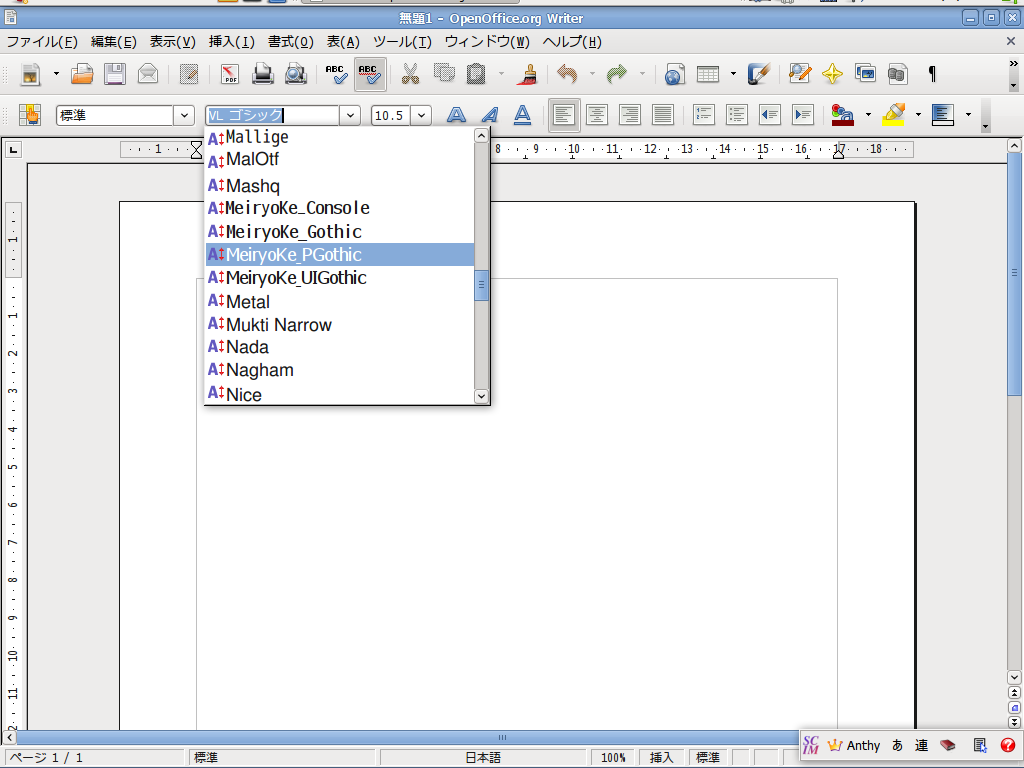Open the Gallery icon
Viewport: 1024px width, 768px height.
pyautogui.click(x=865, y=74)
